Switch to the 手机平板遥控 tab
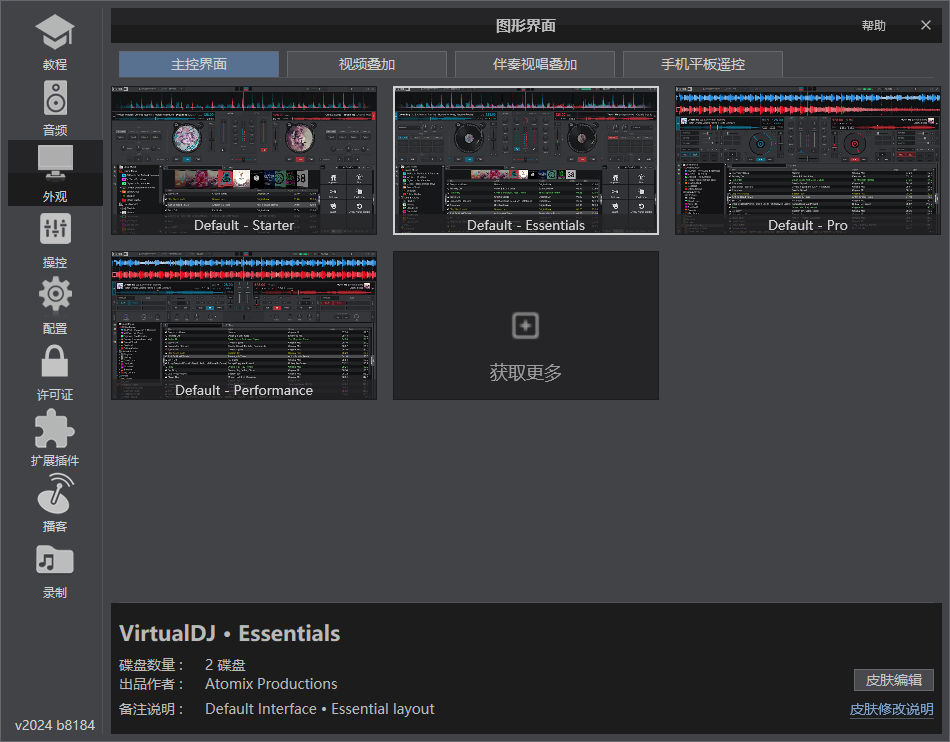Screen dimensions: 950x742 point(703,64)
